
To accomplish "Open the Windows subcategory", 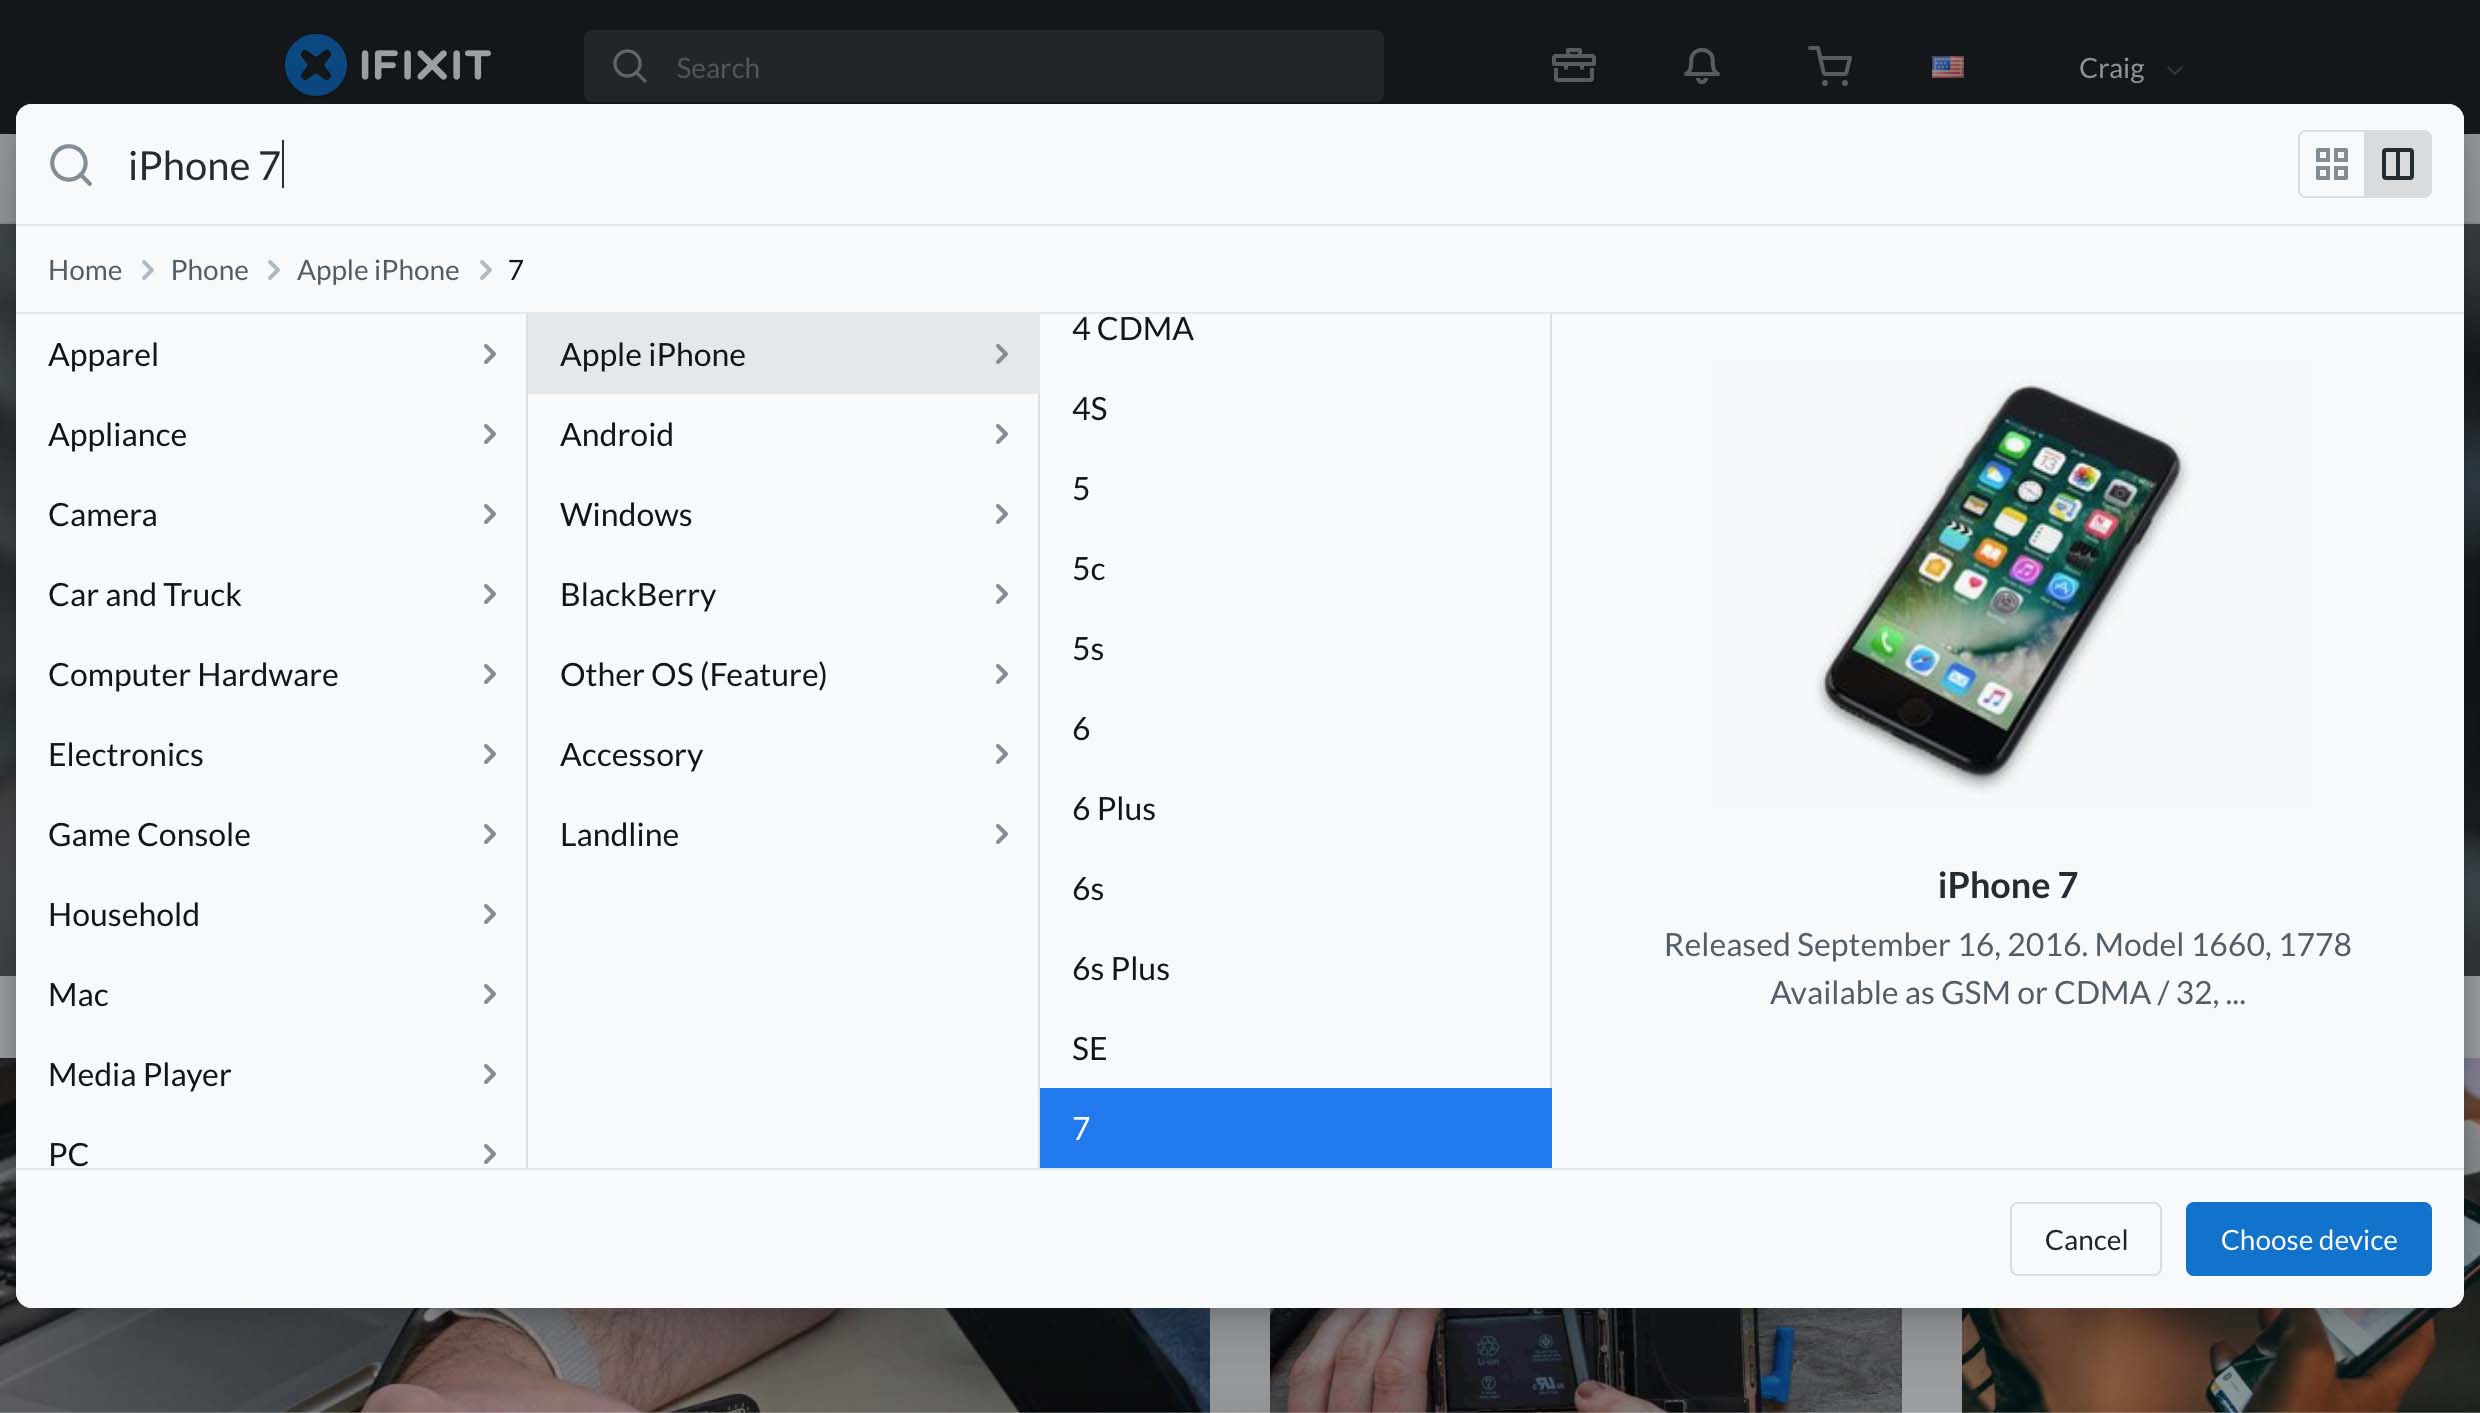I will (783, 514).
